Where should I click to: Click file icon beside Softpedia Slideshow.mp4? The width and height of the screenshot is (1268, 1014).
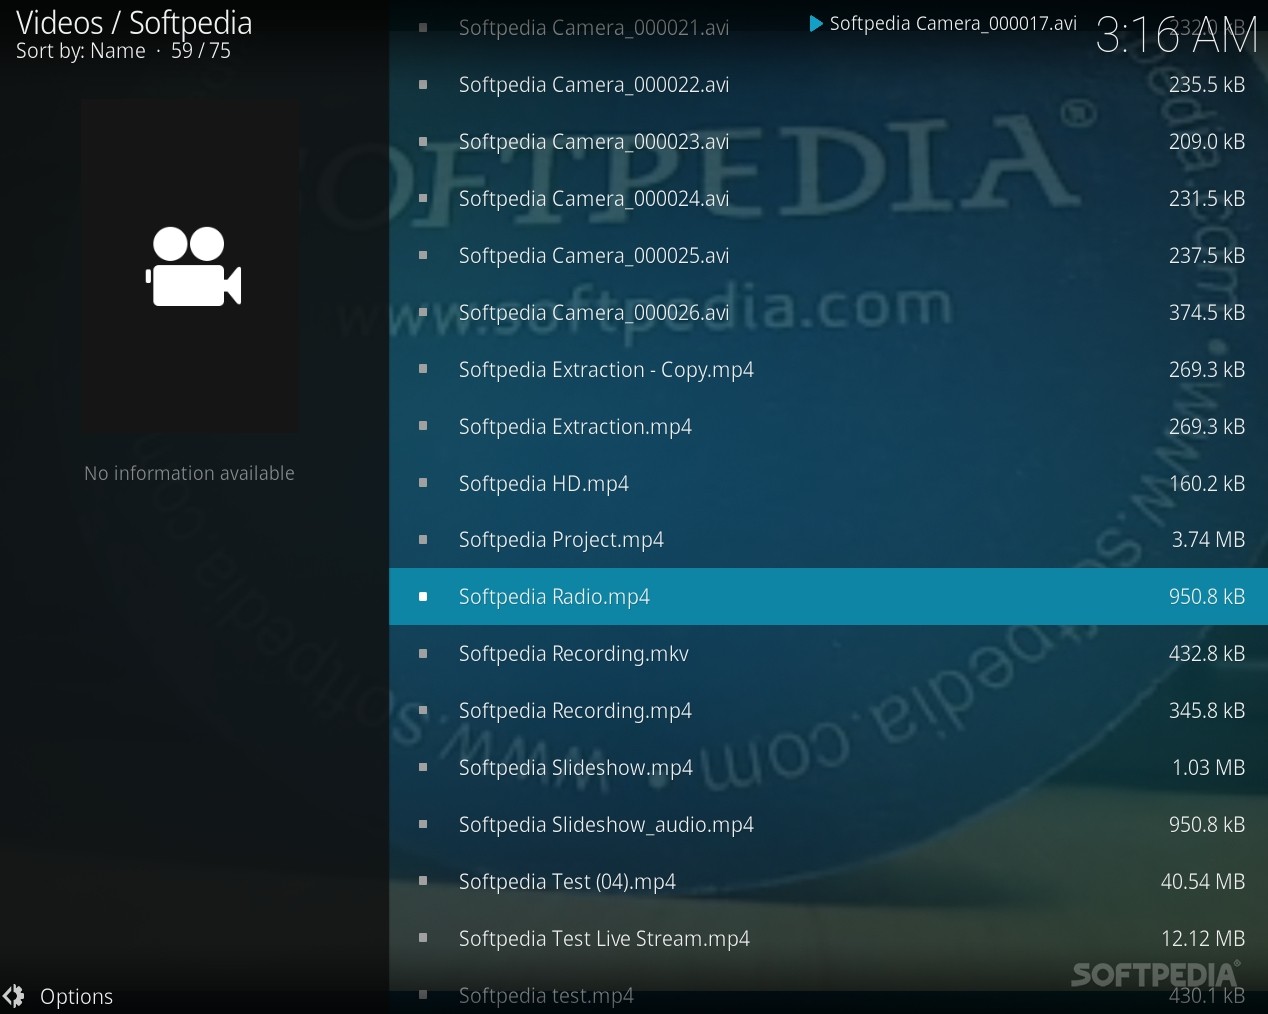pyautogui.click(x=423, y=768)
